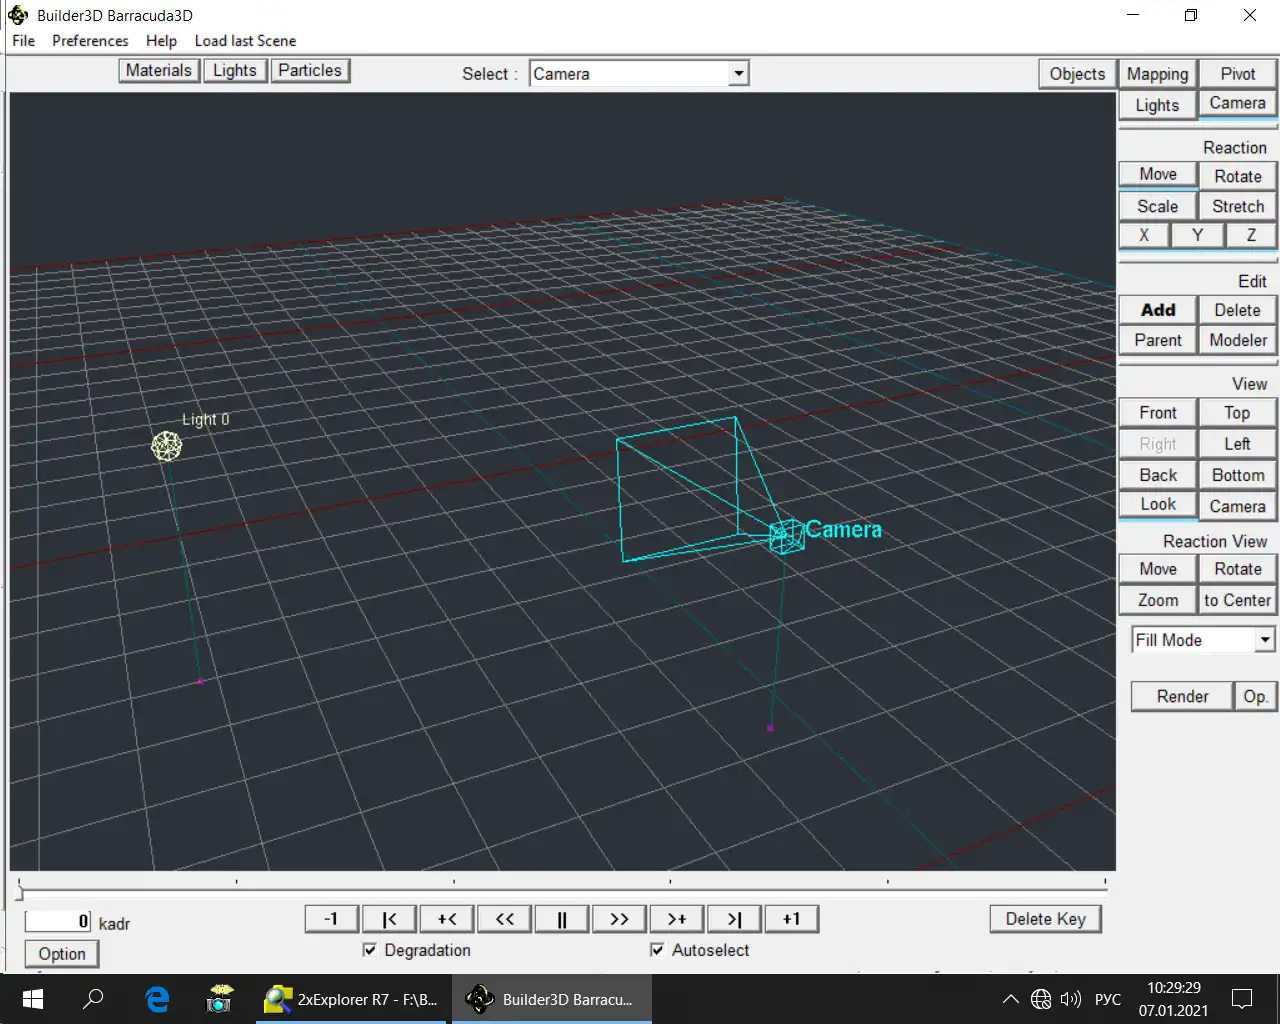Click the Delete Key button
Image resolution: width=1280 pixels, height=1024 pixels.
coord(1045,919)
